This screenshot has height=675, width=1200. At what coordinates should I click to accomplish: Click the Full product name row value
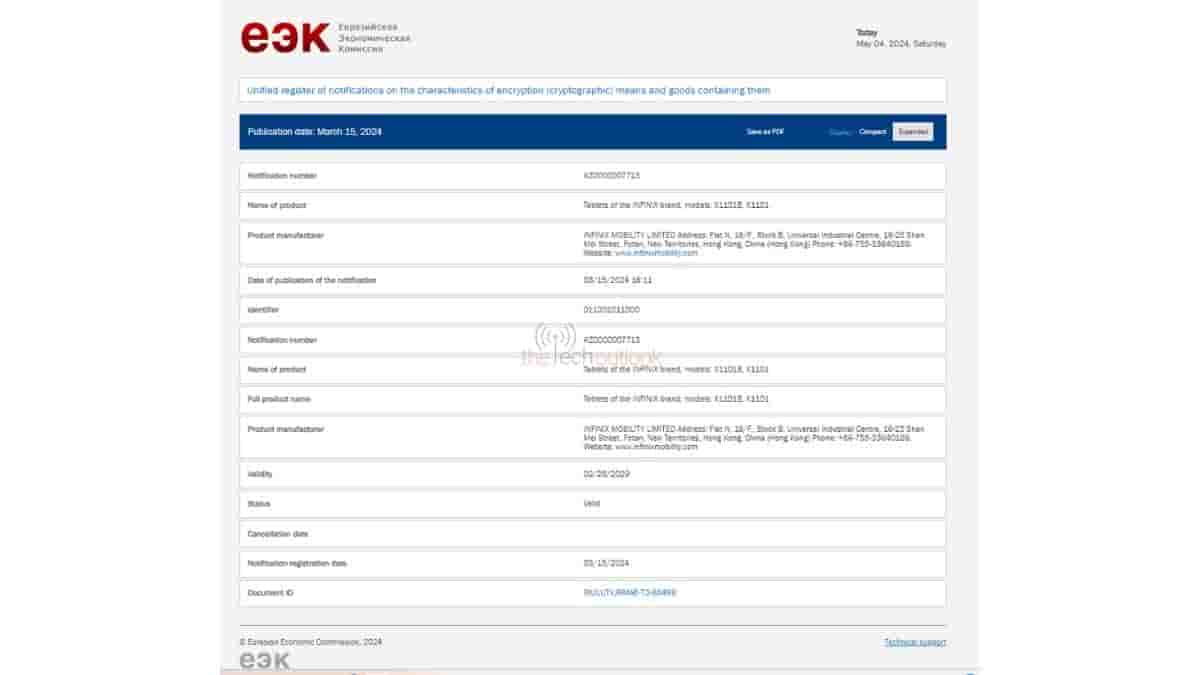[x=675, y=399]
